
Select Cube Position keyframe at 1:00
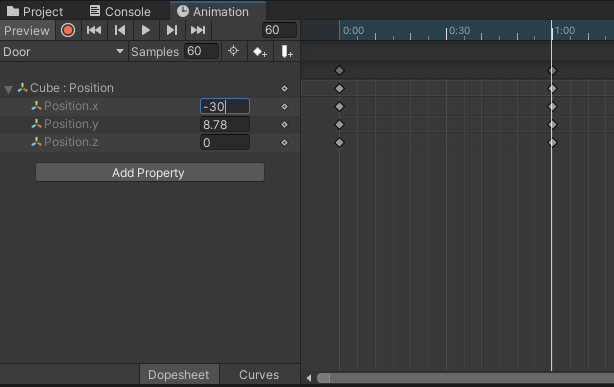point(552,89)
